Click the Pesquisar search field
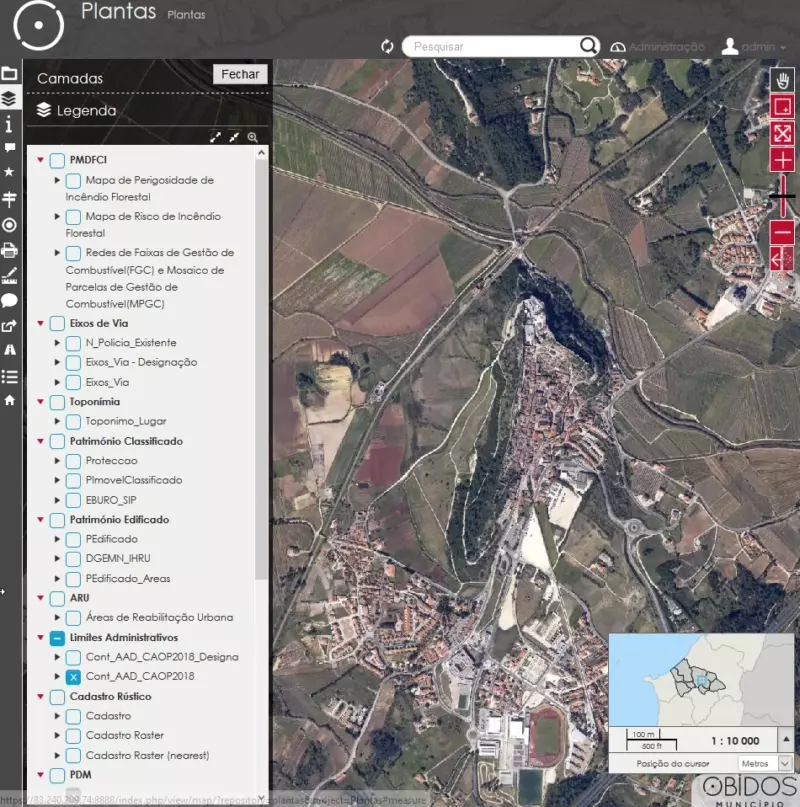 [x=490, y=47]
